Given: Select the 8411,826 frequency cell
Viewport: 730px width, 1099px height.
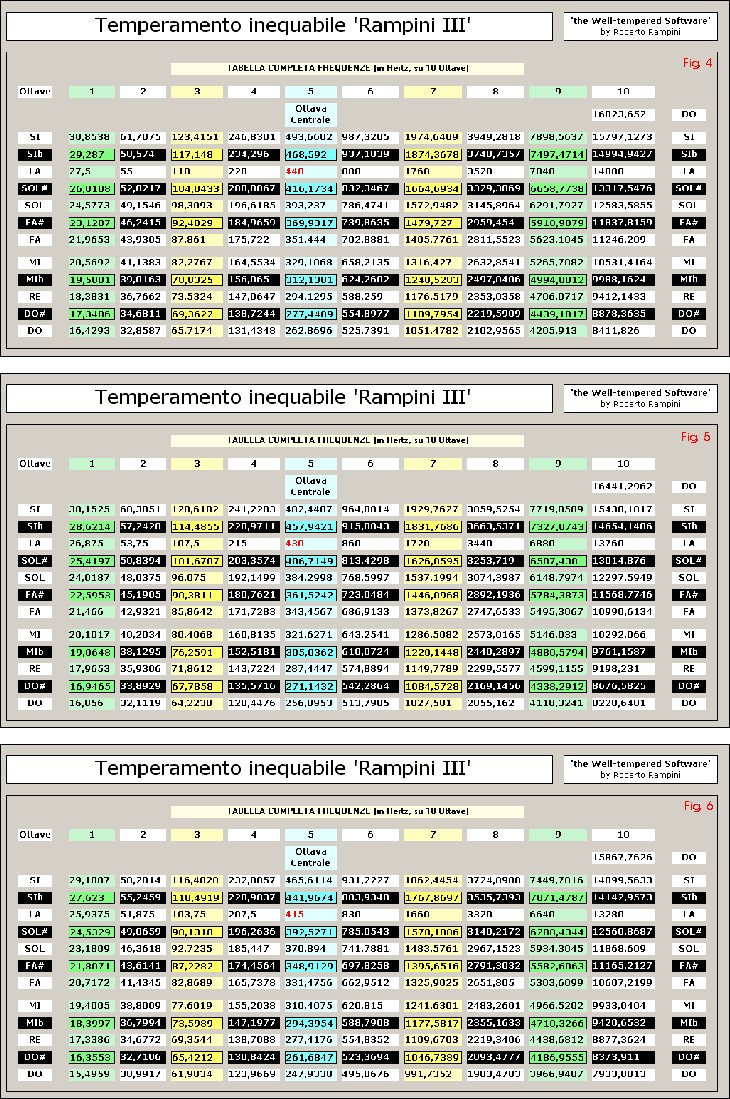Looking at the screenshot, I should pos(623,330).
